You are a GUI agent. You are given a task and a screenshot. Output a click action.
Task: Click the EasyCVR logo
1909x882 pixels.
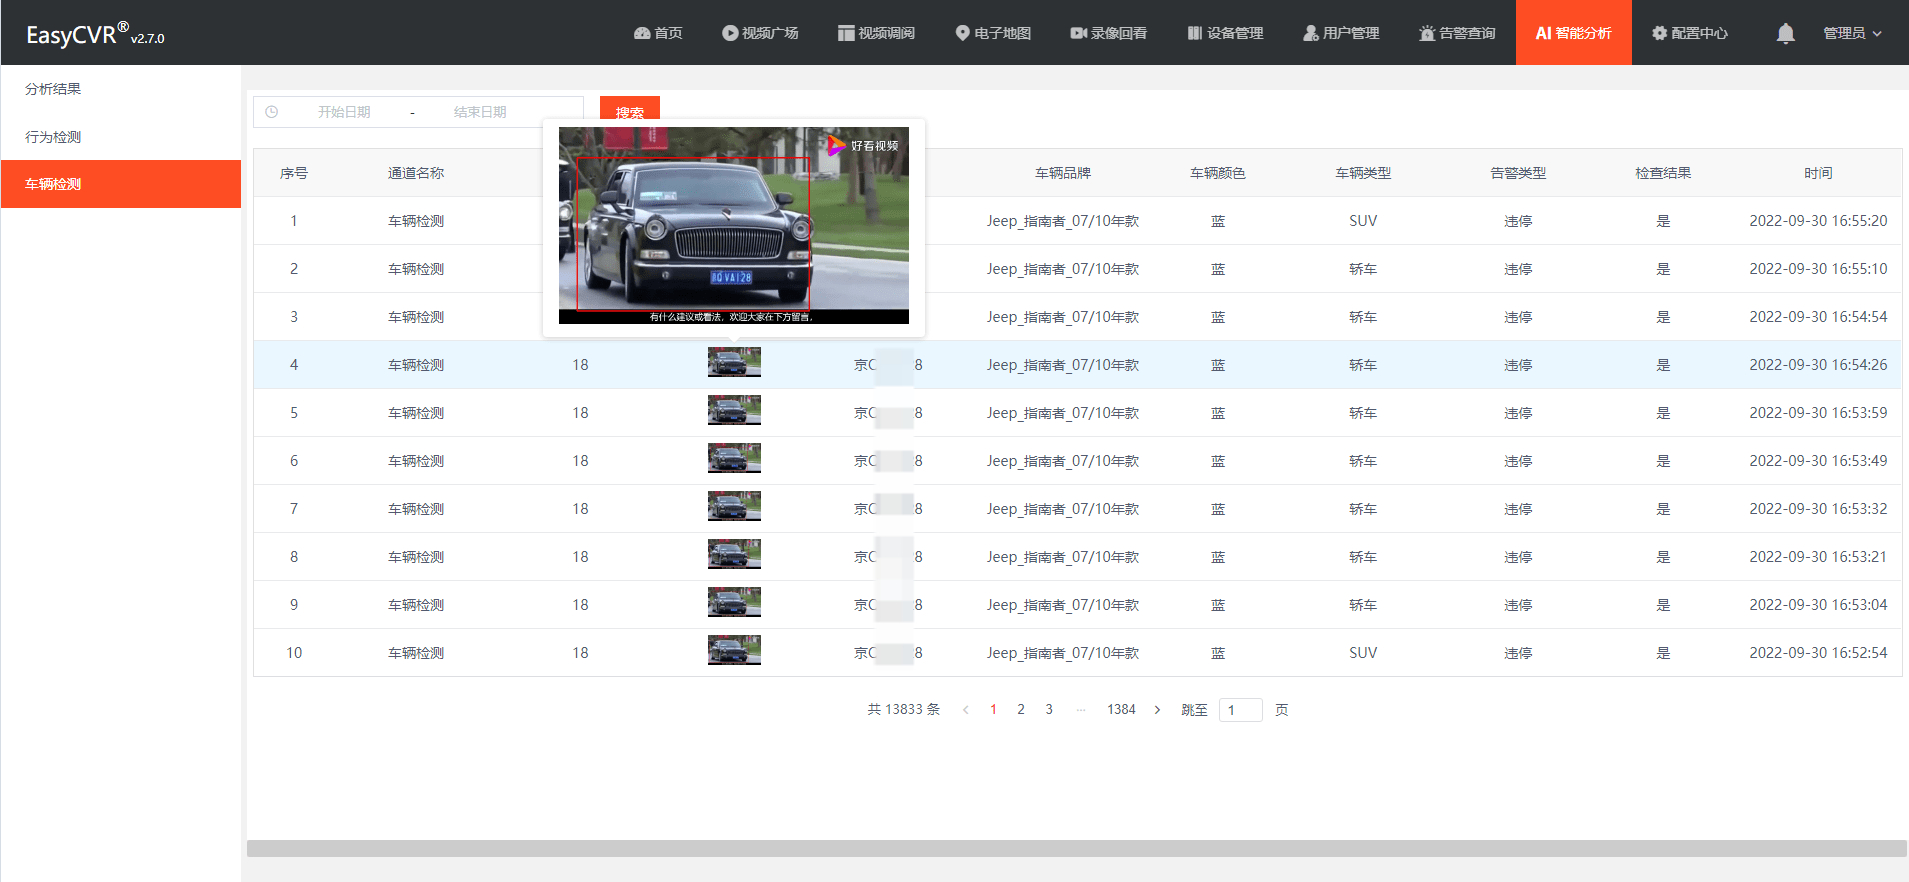click(x=95, y=34)
